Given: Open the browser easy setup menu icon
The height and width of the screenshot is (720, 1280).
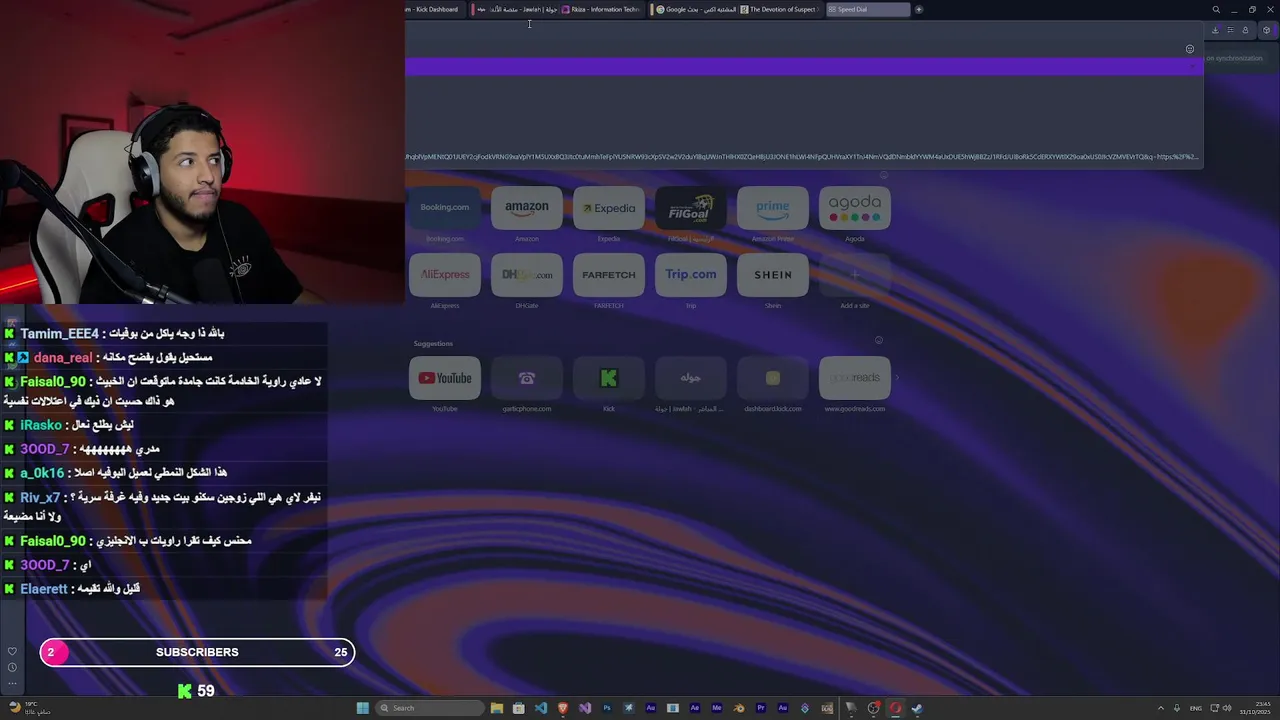Looking at the screenshot, I should coord(1230,30).
